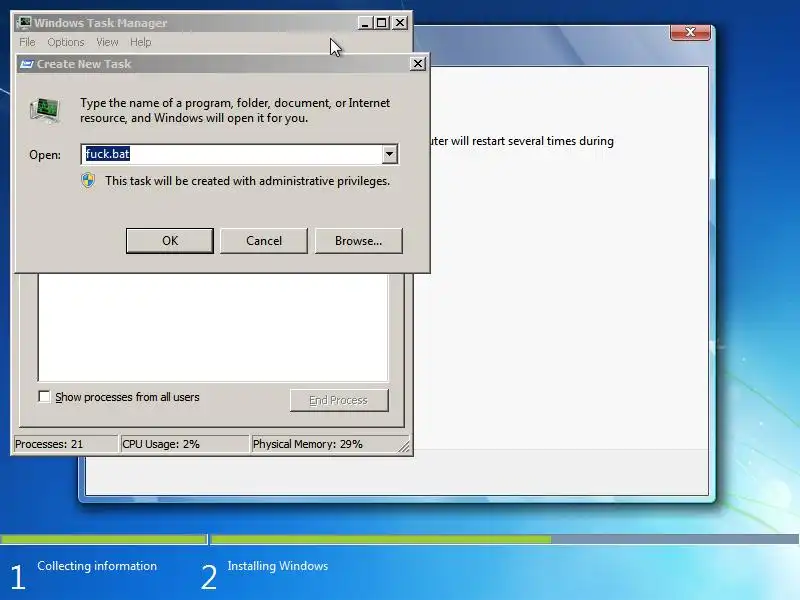Image resolution: width=800 pixels, height=600 pixels.
Task: Open the Browse... file picker
Action: click(358, 240)
